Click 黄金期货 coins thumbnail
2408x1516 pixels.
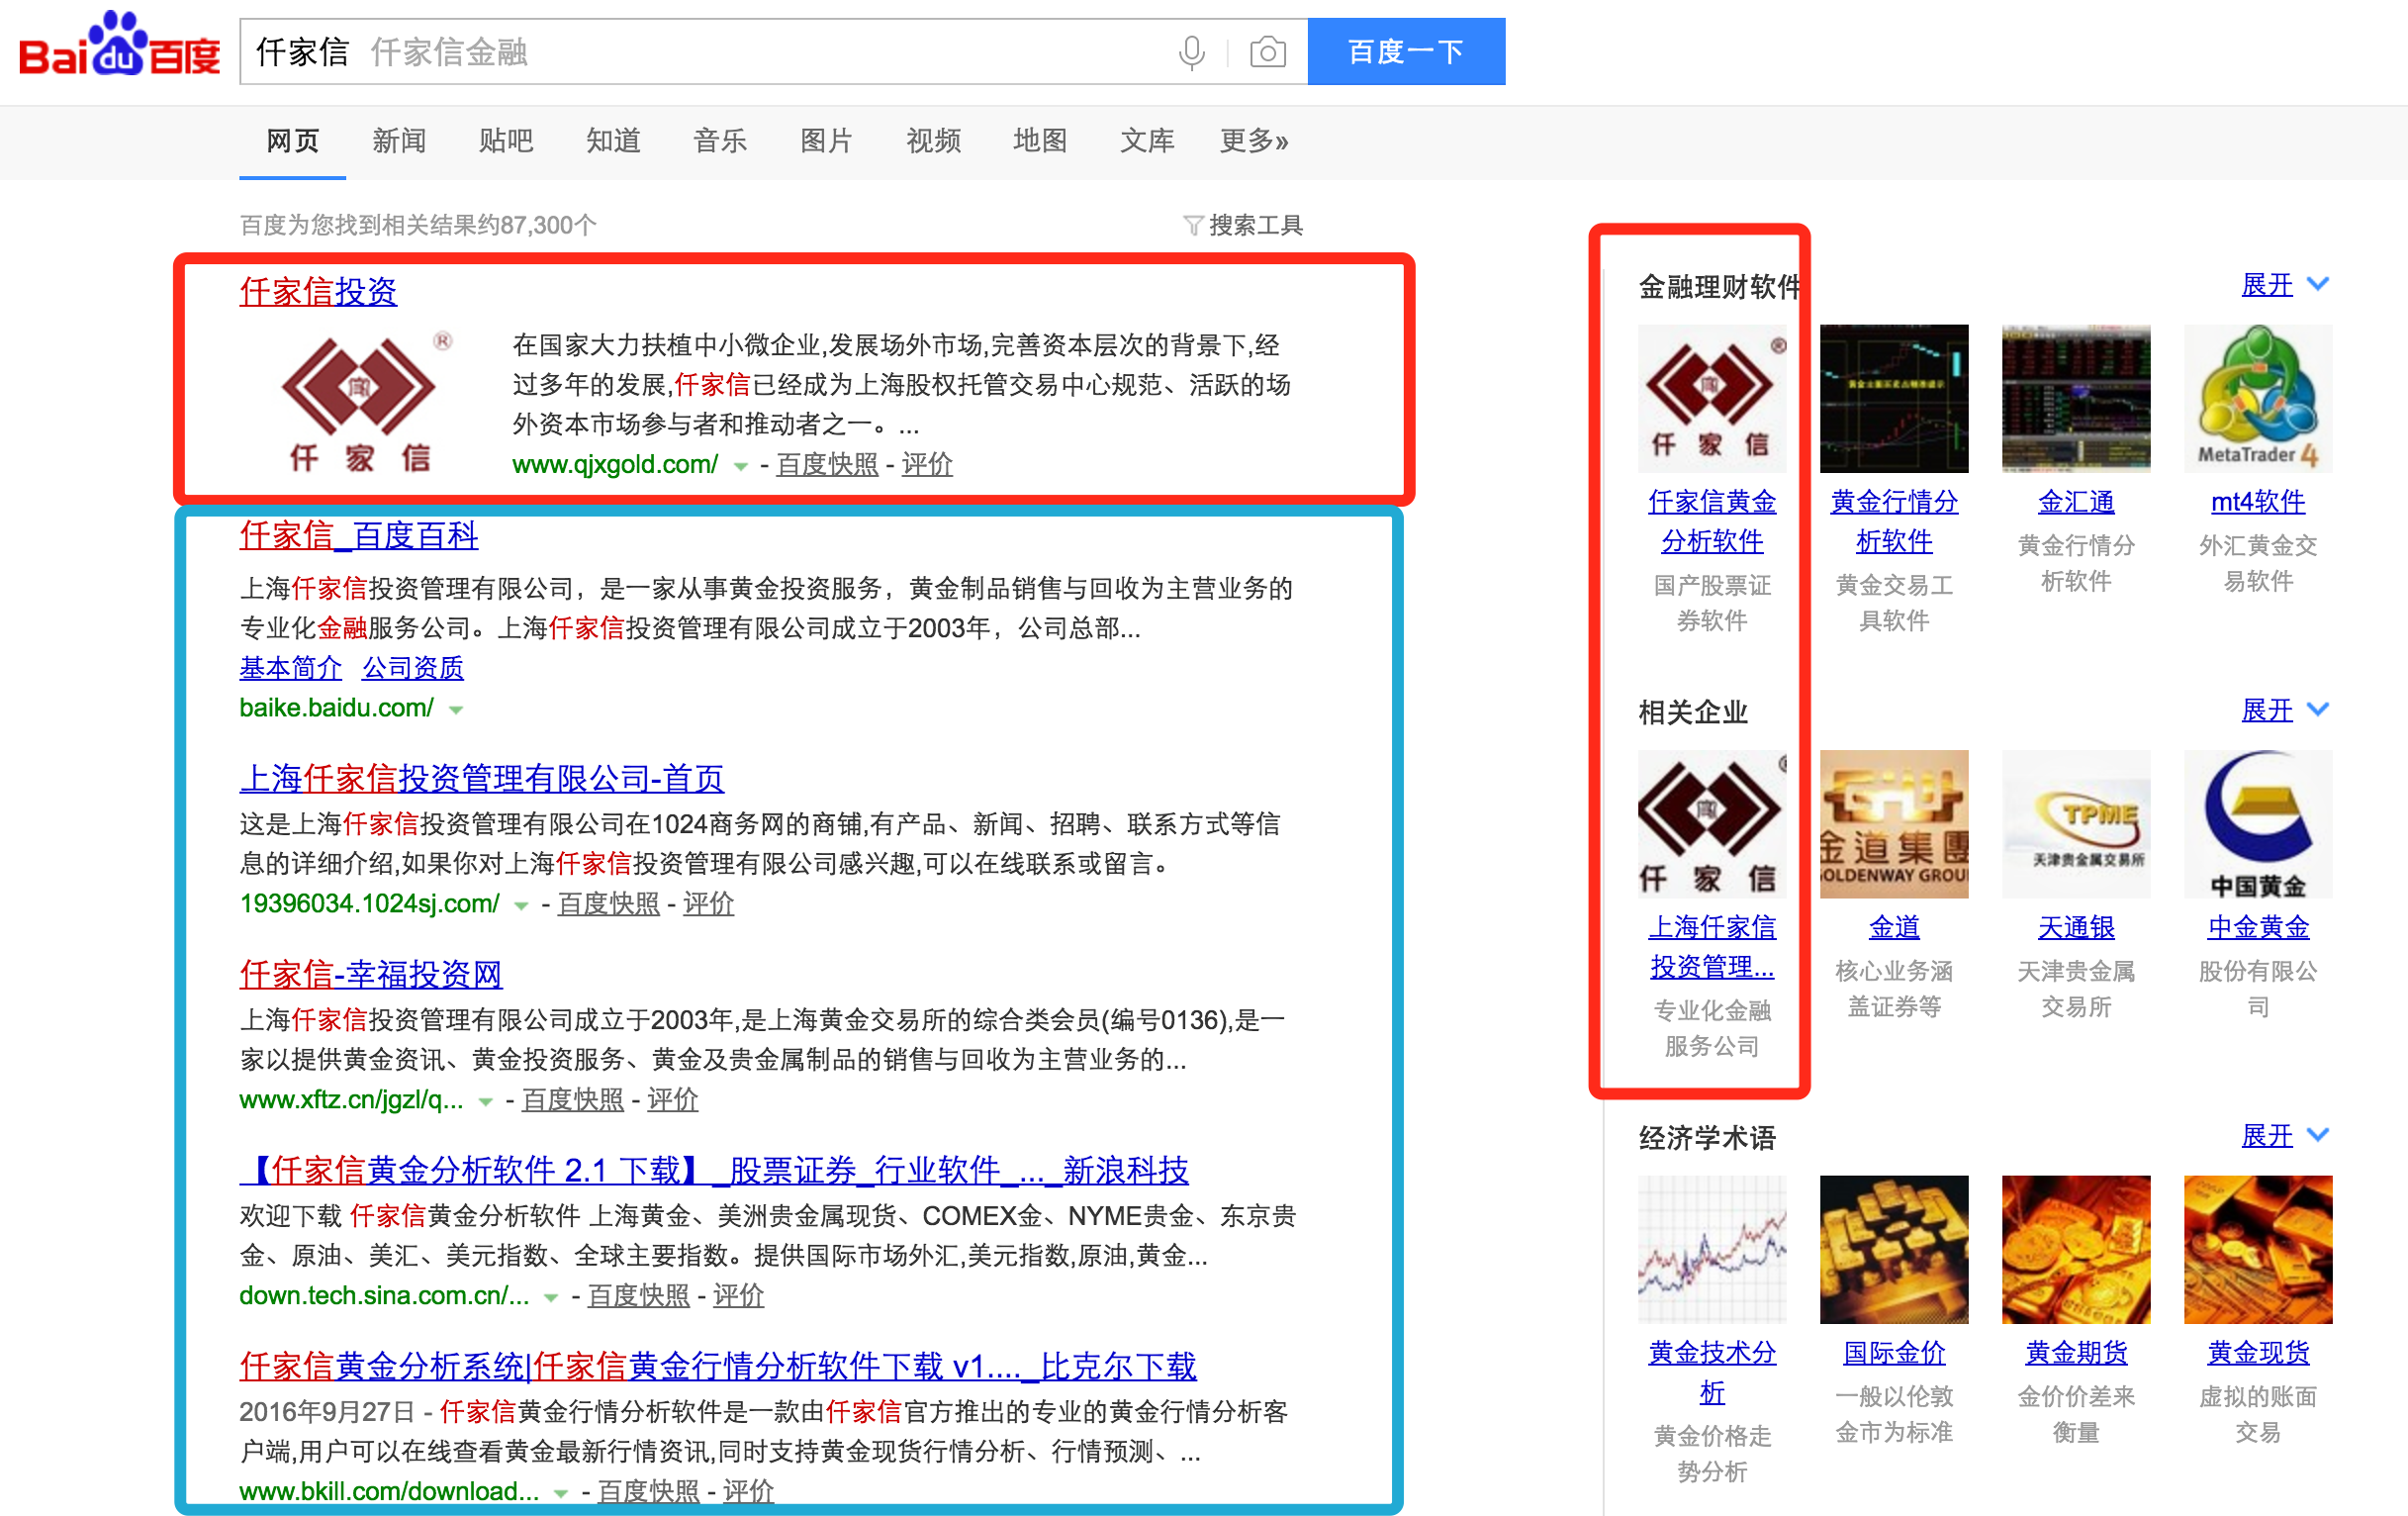point(2076,1250)
